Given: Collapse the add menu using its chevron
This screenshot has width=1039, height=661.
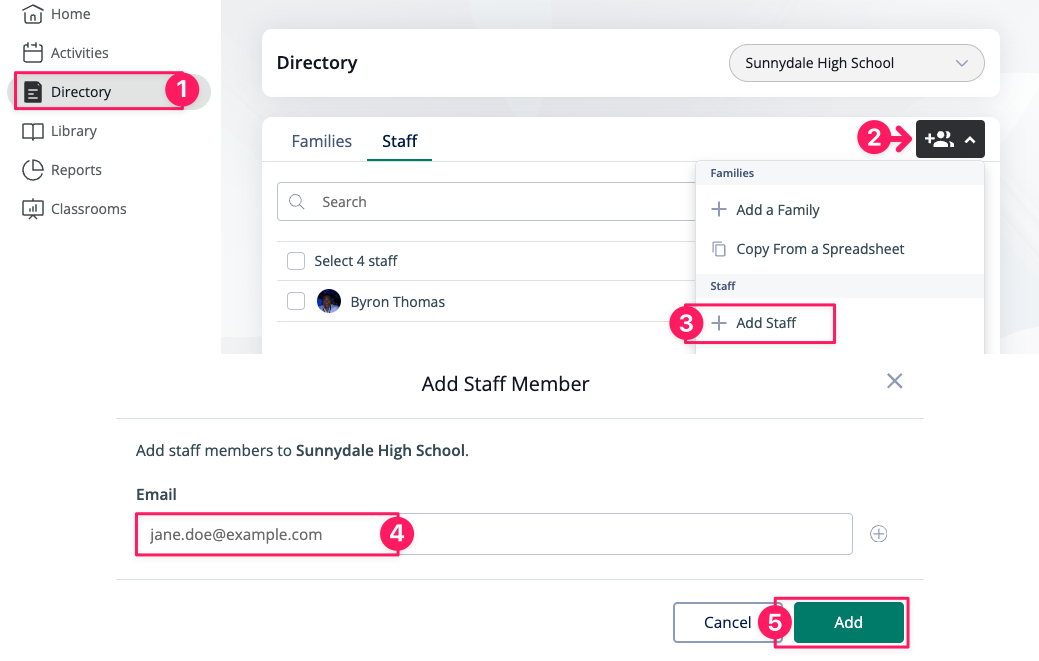Looking at the screenshot, I should [969, 139].
